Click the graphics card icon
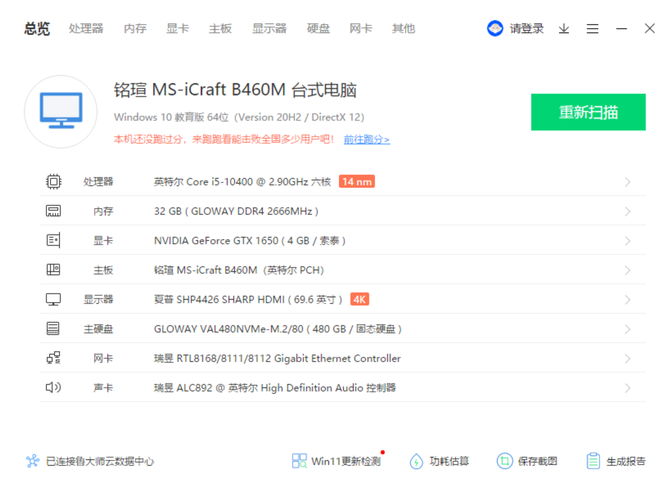The image size is (670, 490). pos(53,241)
